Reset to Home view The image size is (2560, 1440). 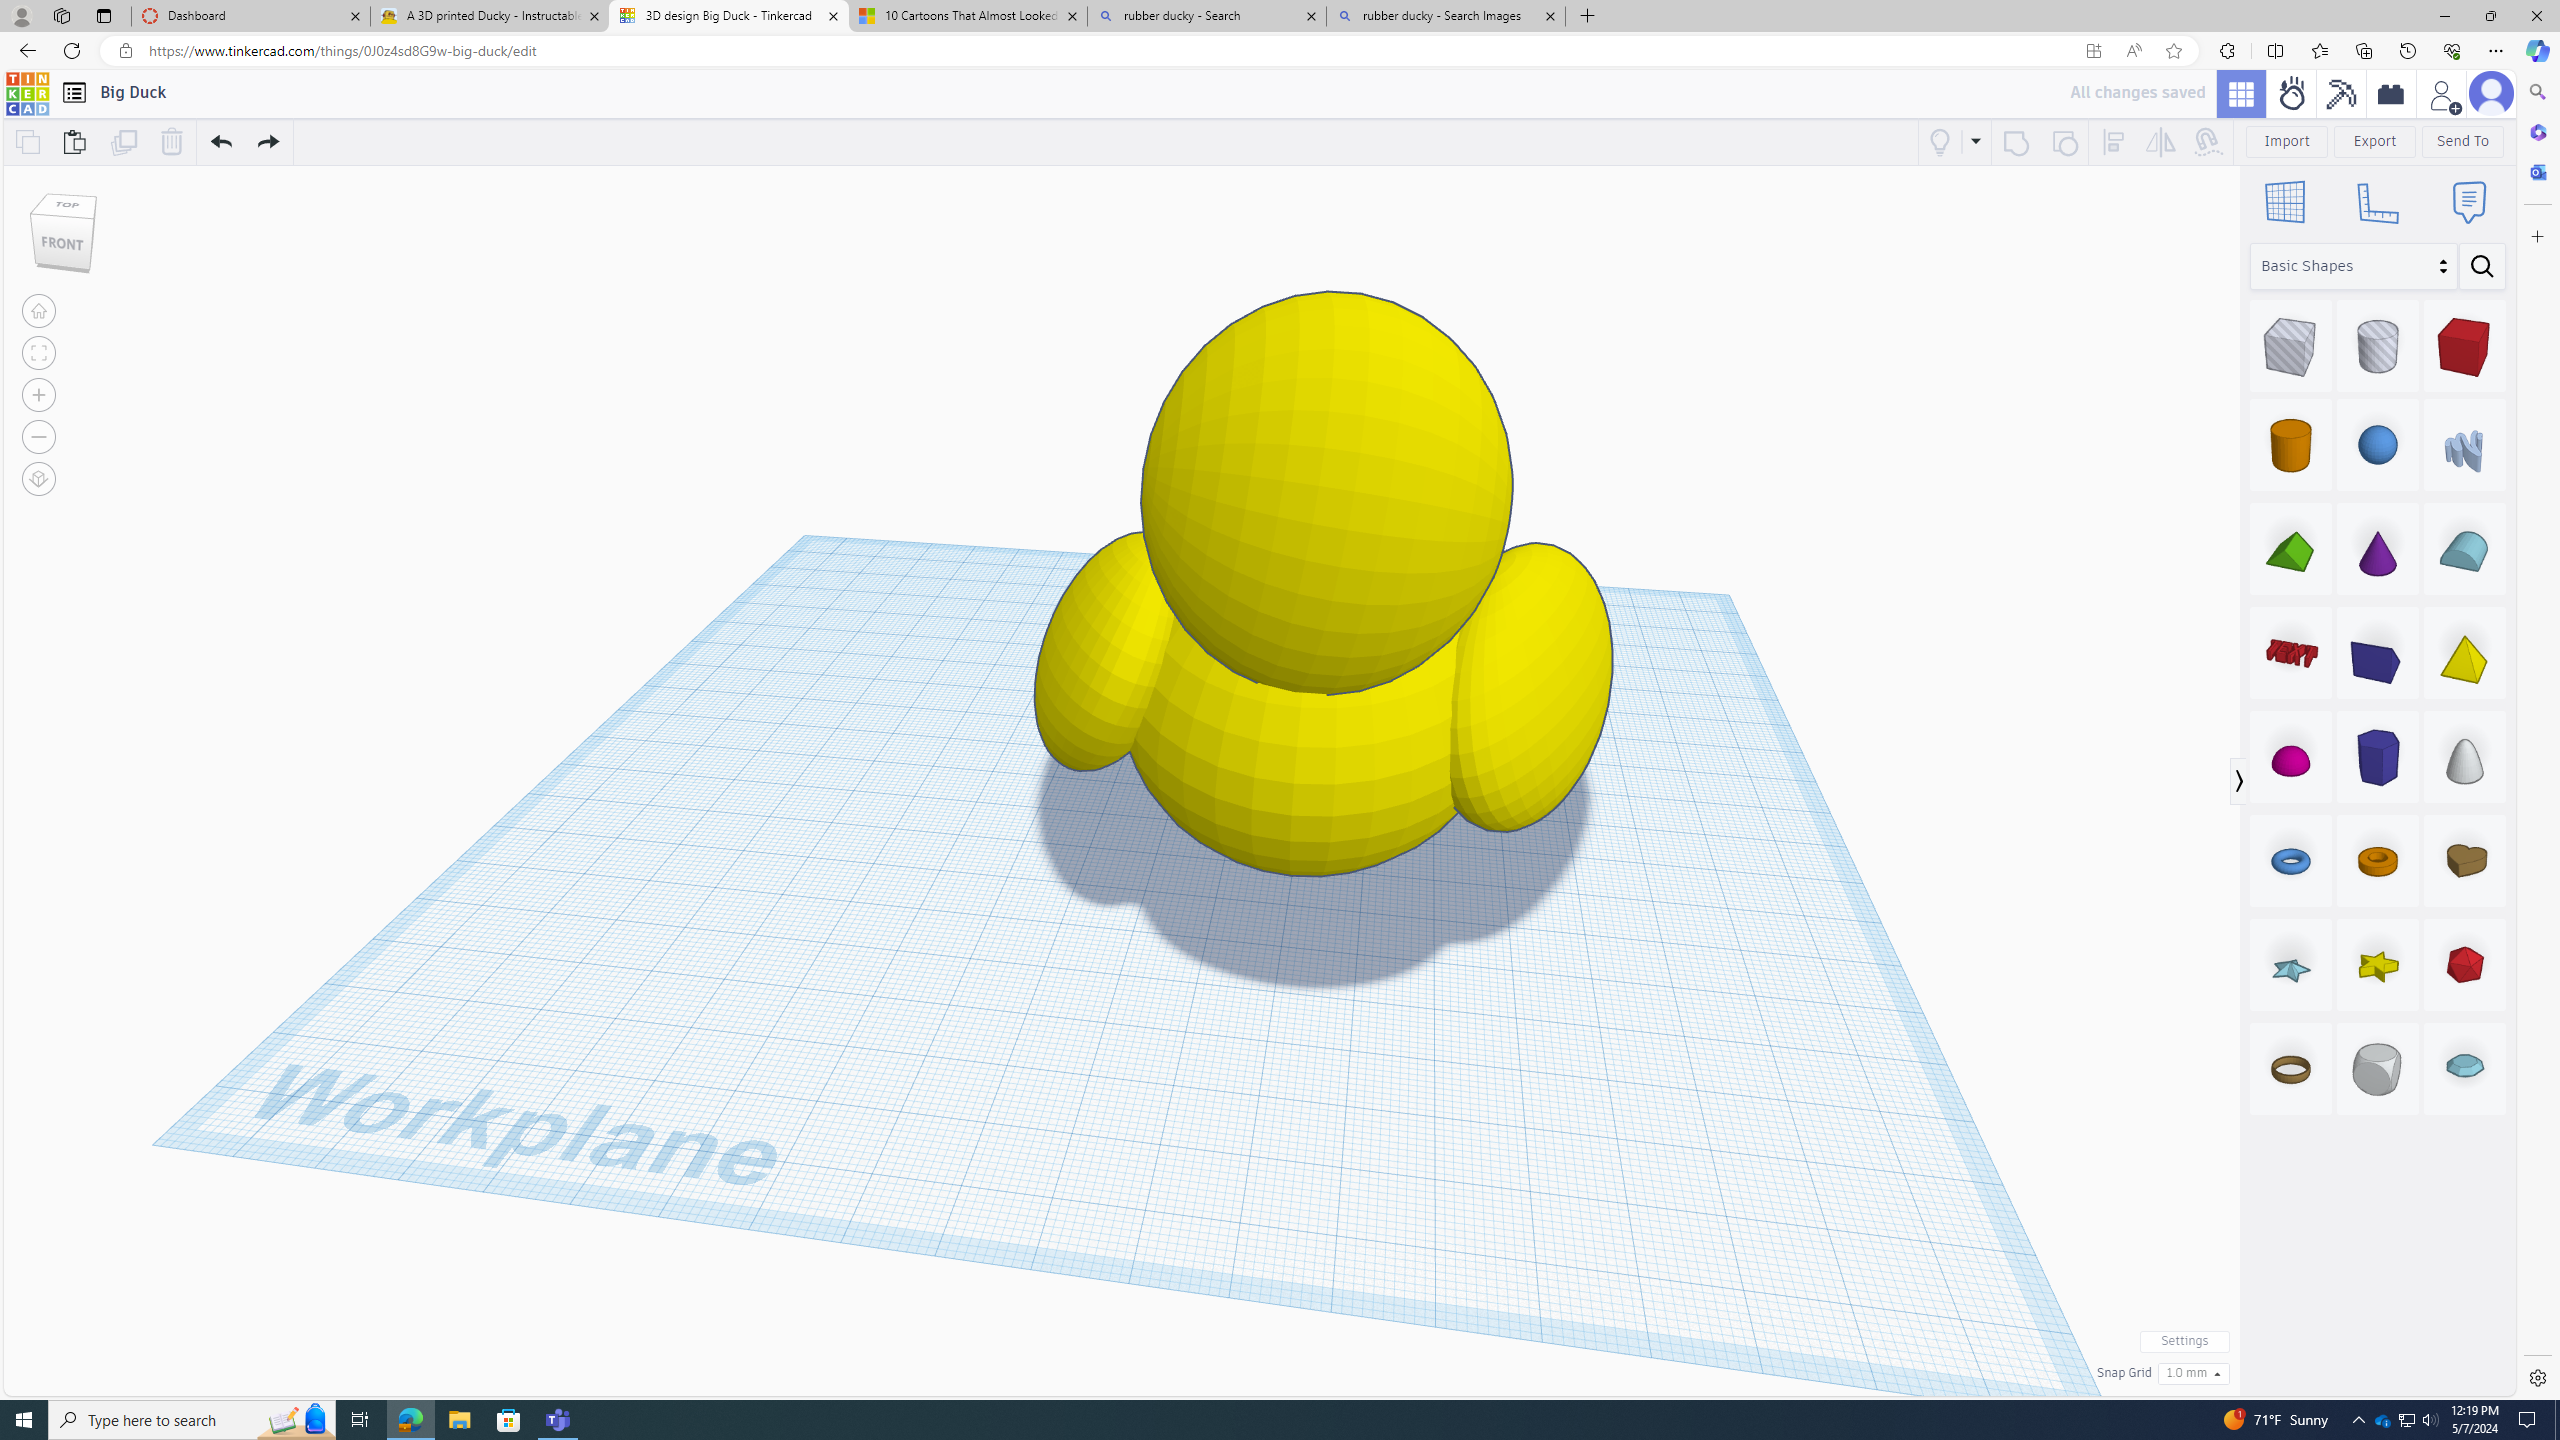39,311
